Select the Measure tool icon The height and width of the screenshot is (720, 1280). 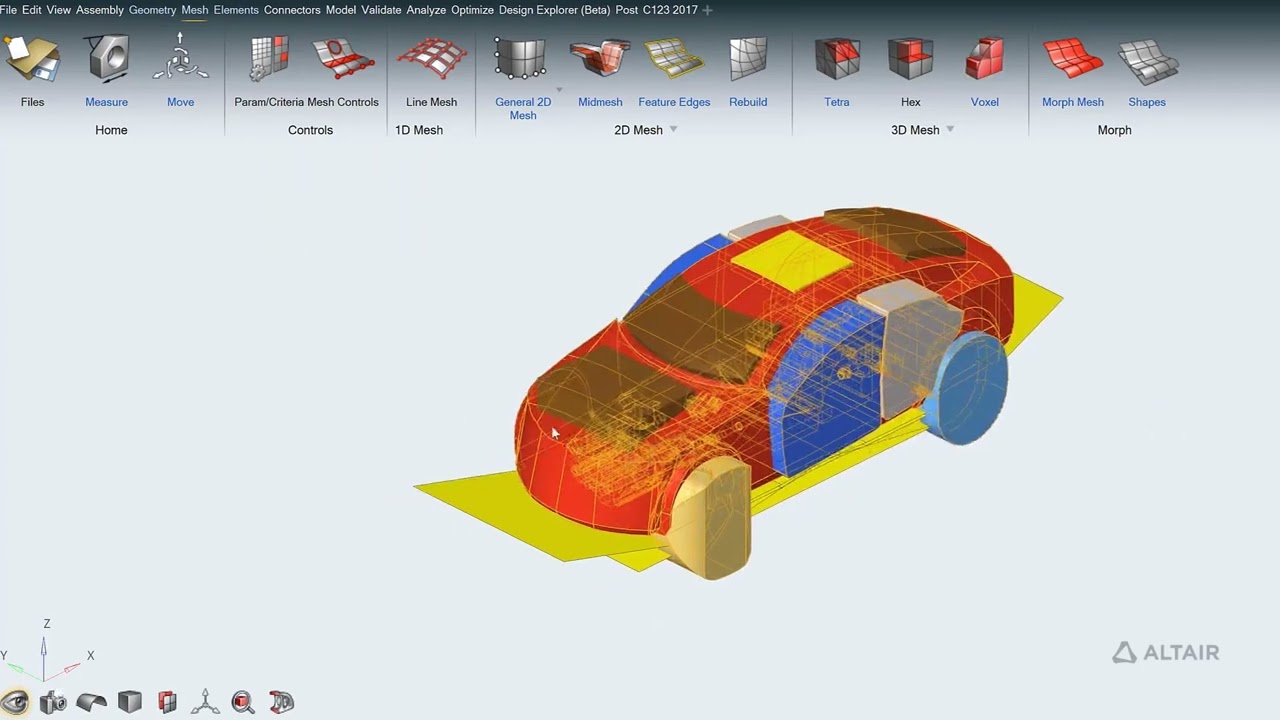point(107,59)
